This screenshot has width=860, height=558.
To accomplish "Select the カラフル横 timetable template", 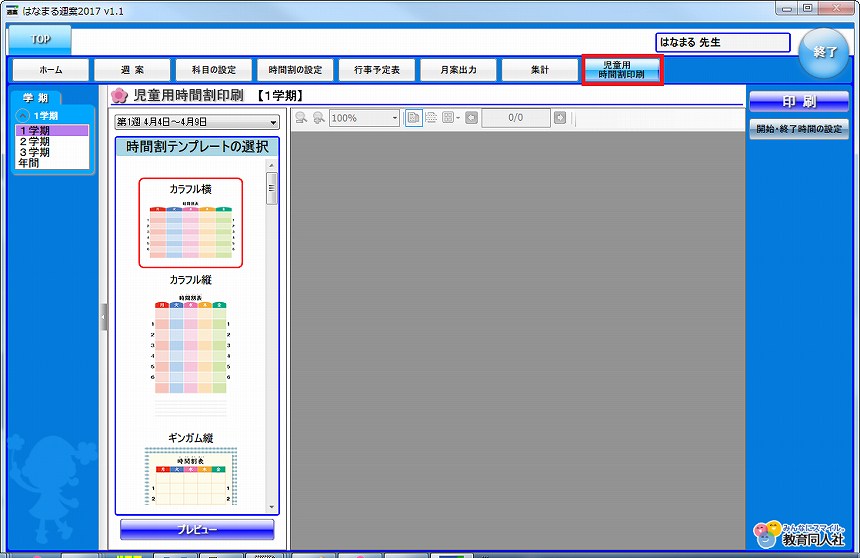I will pyautogui.click(x=190, y=223).
